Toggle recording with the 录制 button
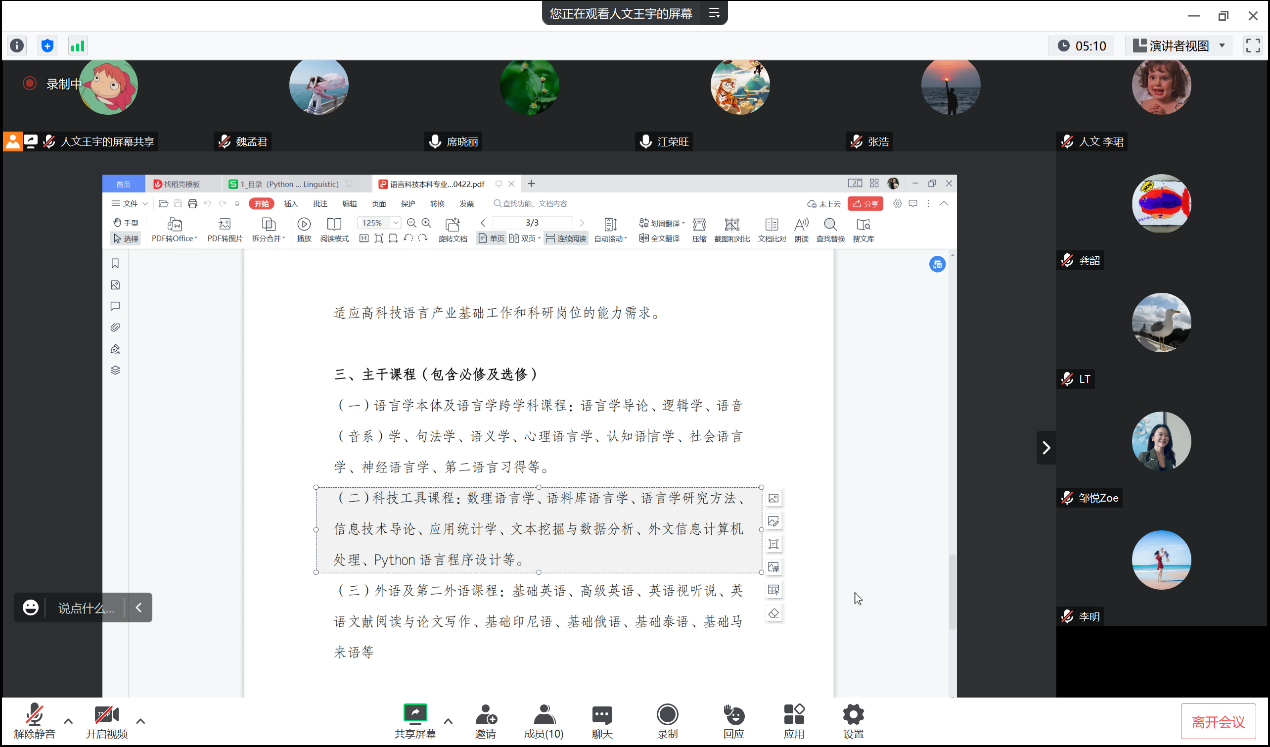This screenshot has width=1270, height=747. 667,721
